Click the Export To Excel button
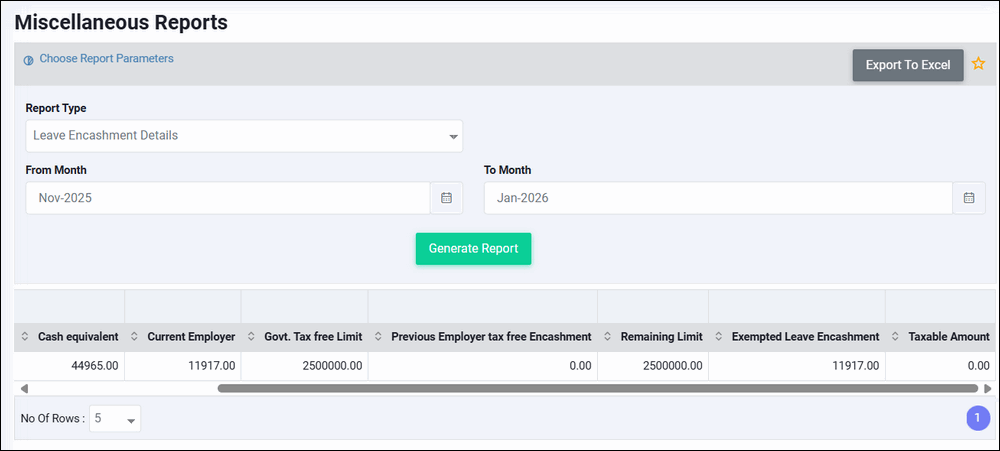Viewport: 1000px width, 451px height. [907, 65]
